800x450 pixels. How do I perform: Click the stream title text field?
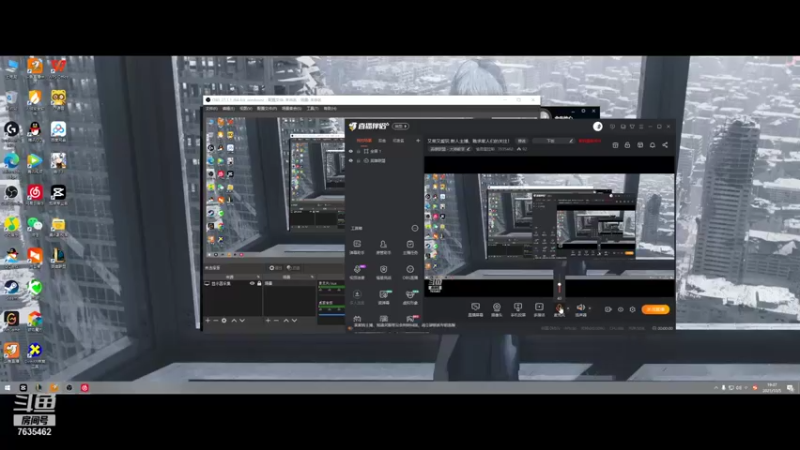coord(469,141)
